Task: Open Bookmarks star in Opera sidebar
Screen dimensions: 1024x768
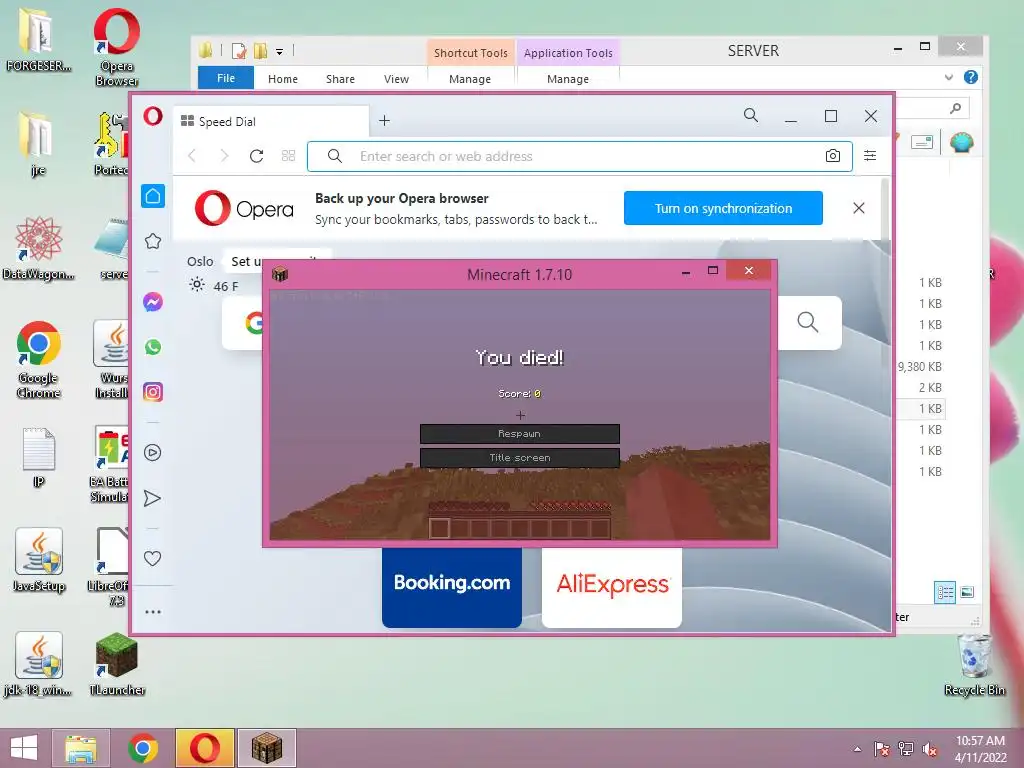Action: tap(153, 241)
